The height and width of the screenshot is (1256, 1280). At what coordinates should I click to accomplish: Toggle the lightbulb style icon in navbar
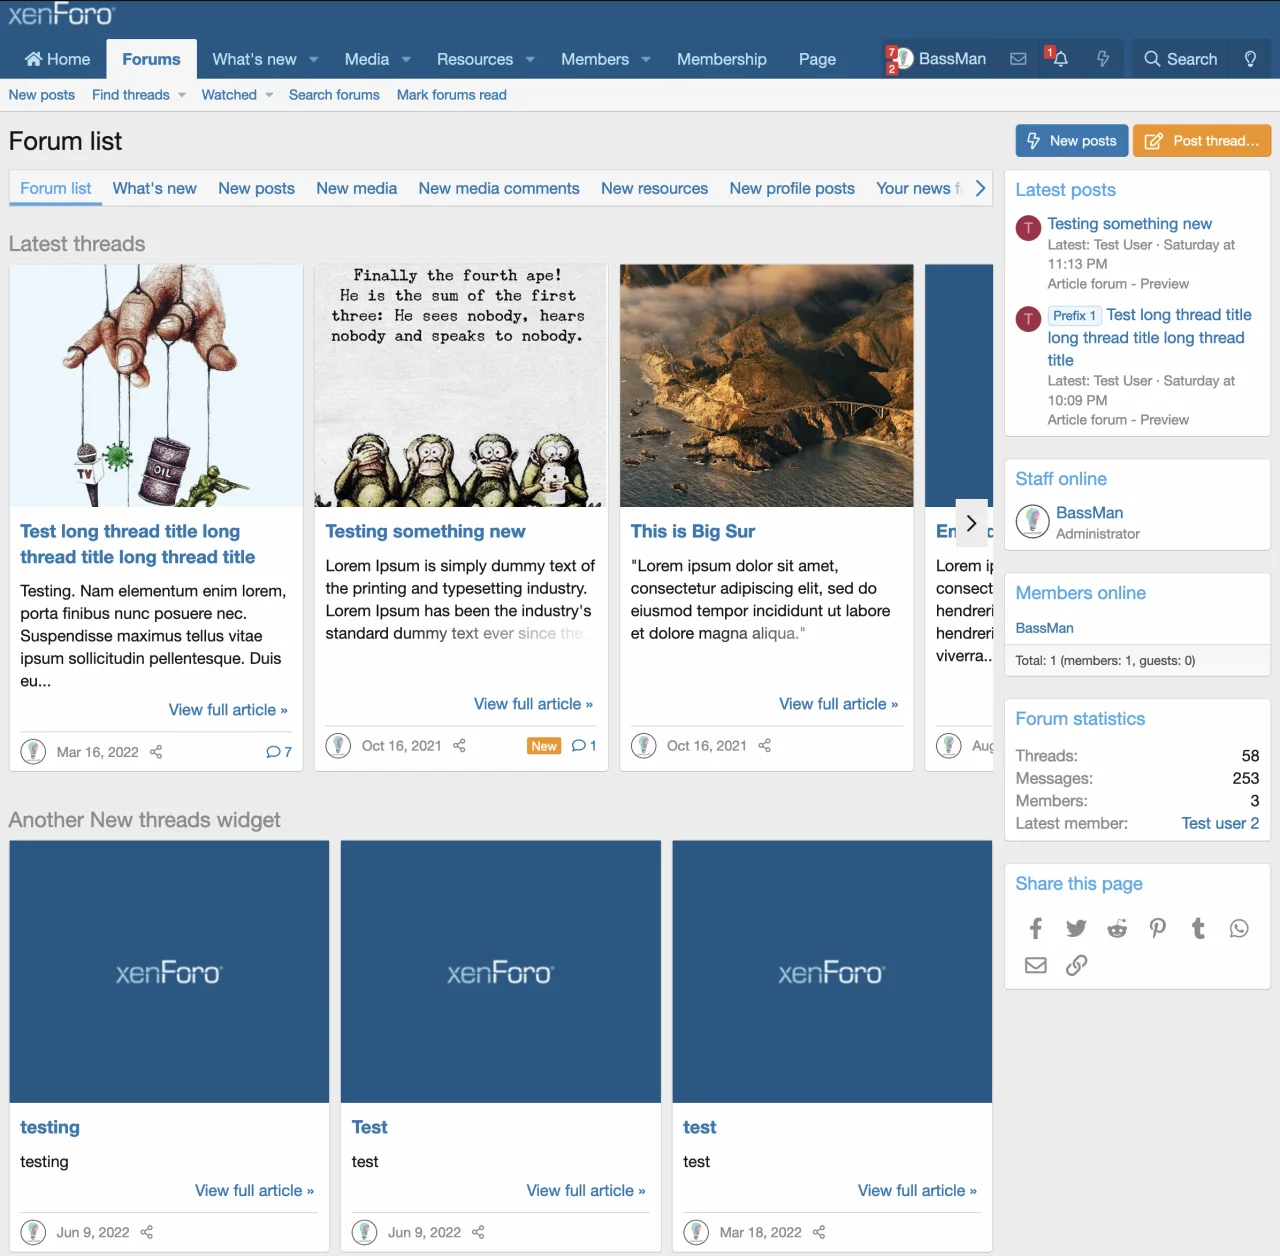pos(1250,59)
